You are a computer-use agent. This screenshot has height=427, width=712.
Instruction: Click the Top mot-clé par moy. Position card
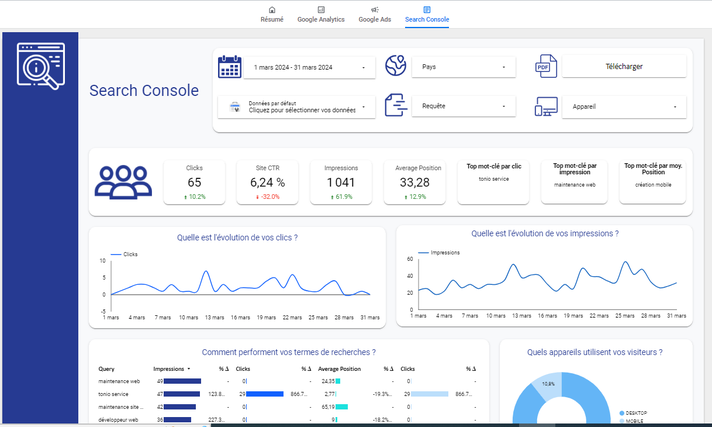[x=653, y=182]
